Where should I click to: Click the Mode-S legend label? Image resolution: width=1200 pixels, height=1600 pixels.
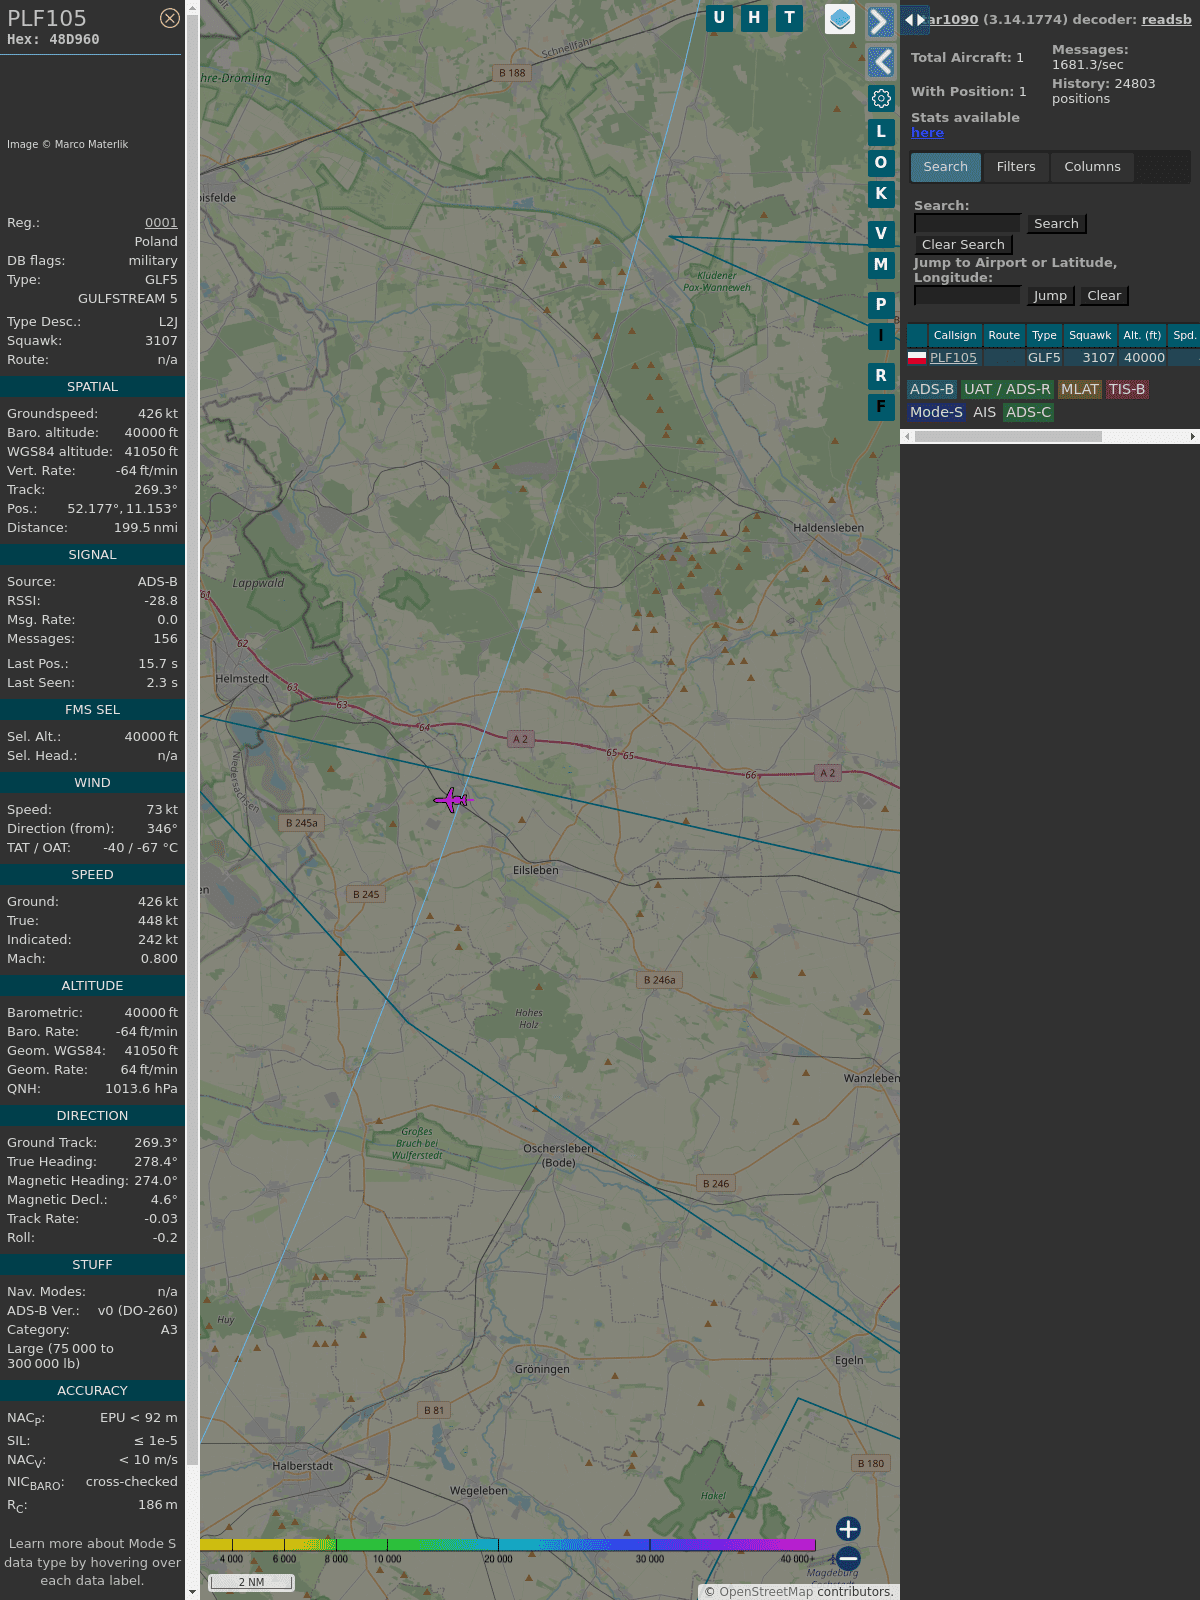point(936,412)
